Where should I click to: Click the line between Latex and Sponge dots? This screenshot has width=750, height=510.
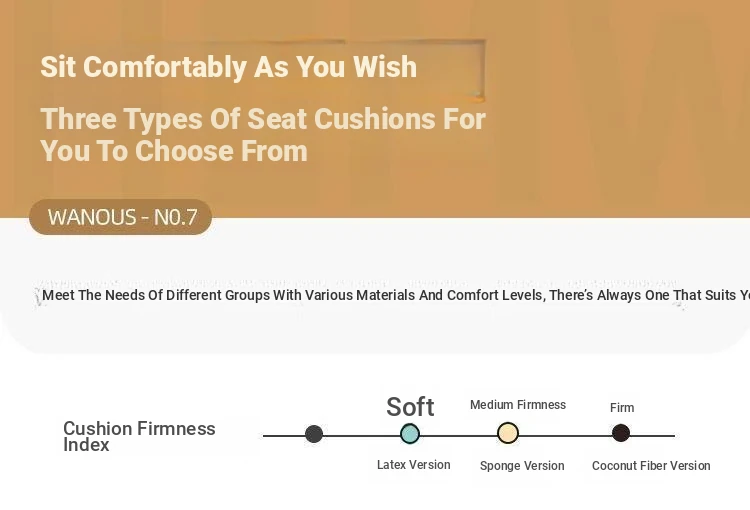click(x=458, y=435)
